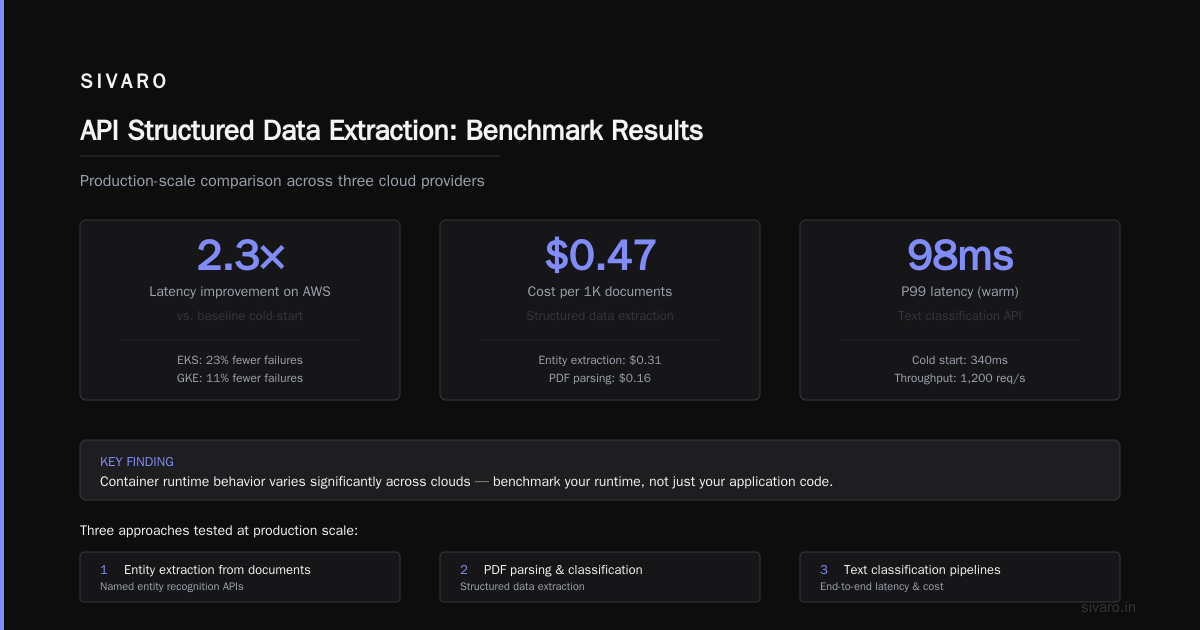1200x630 pixels.
Task: Open the sivaro.in link
Action: (x=1109, y=607)
